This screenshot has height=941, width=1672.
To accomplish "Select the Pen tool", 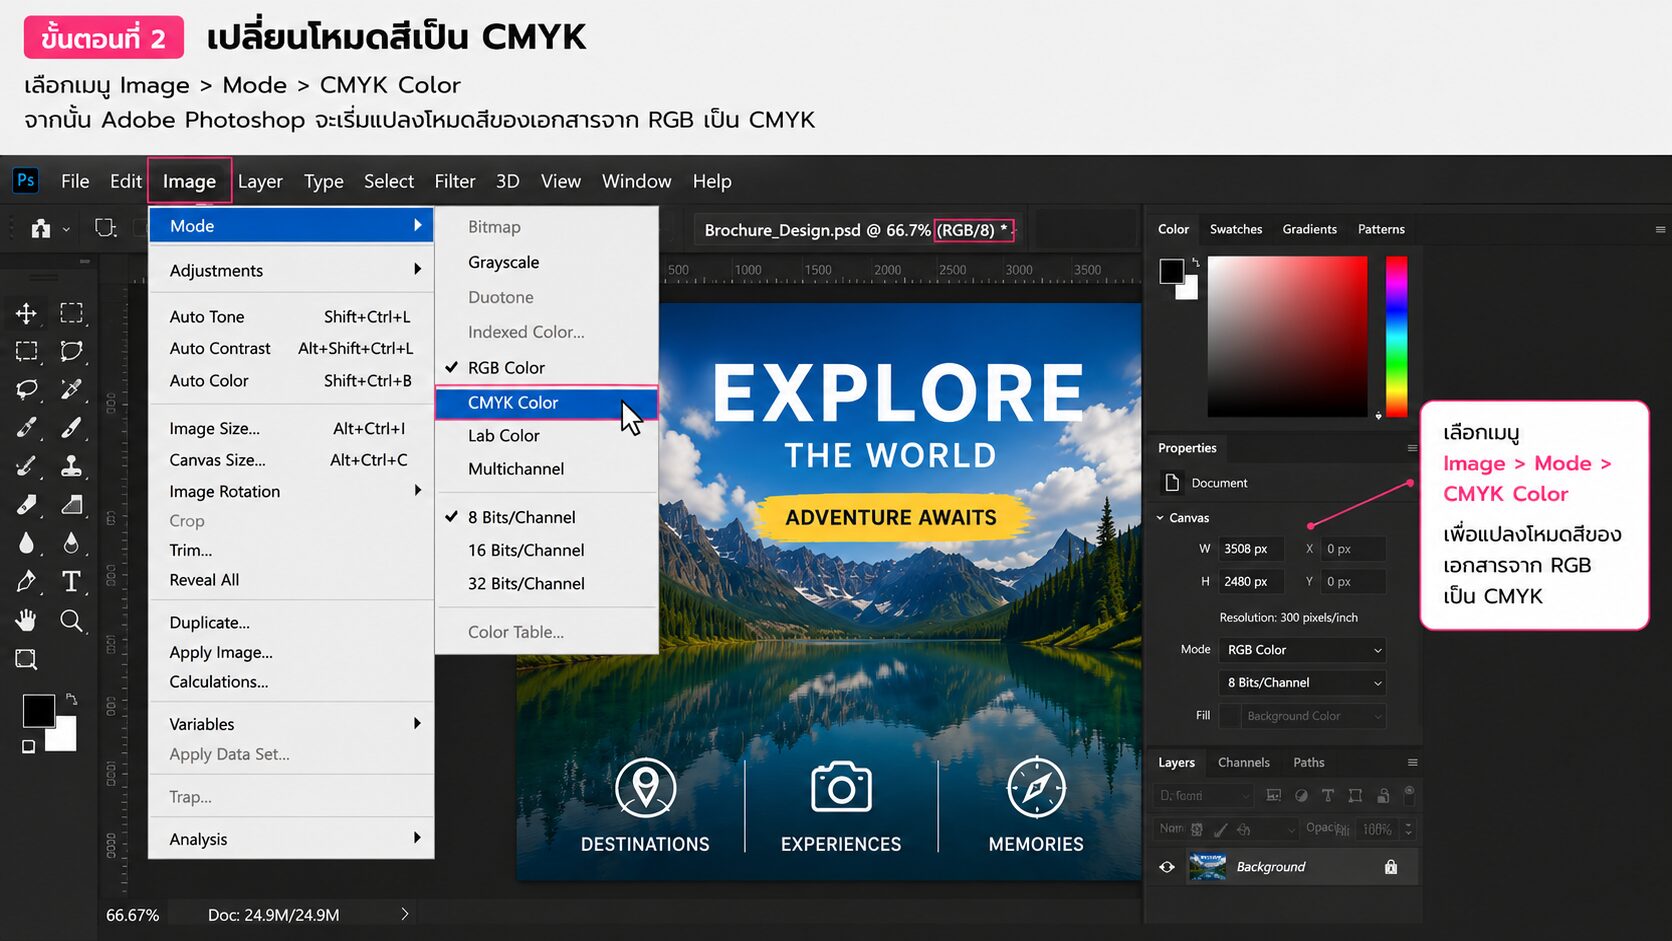I will [26, 581].
